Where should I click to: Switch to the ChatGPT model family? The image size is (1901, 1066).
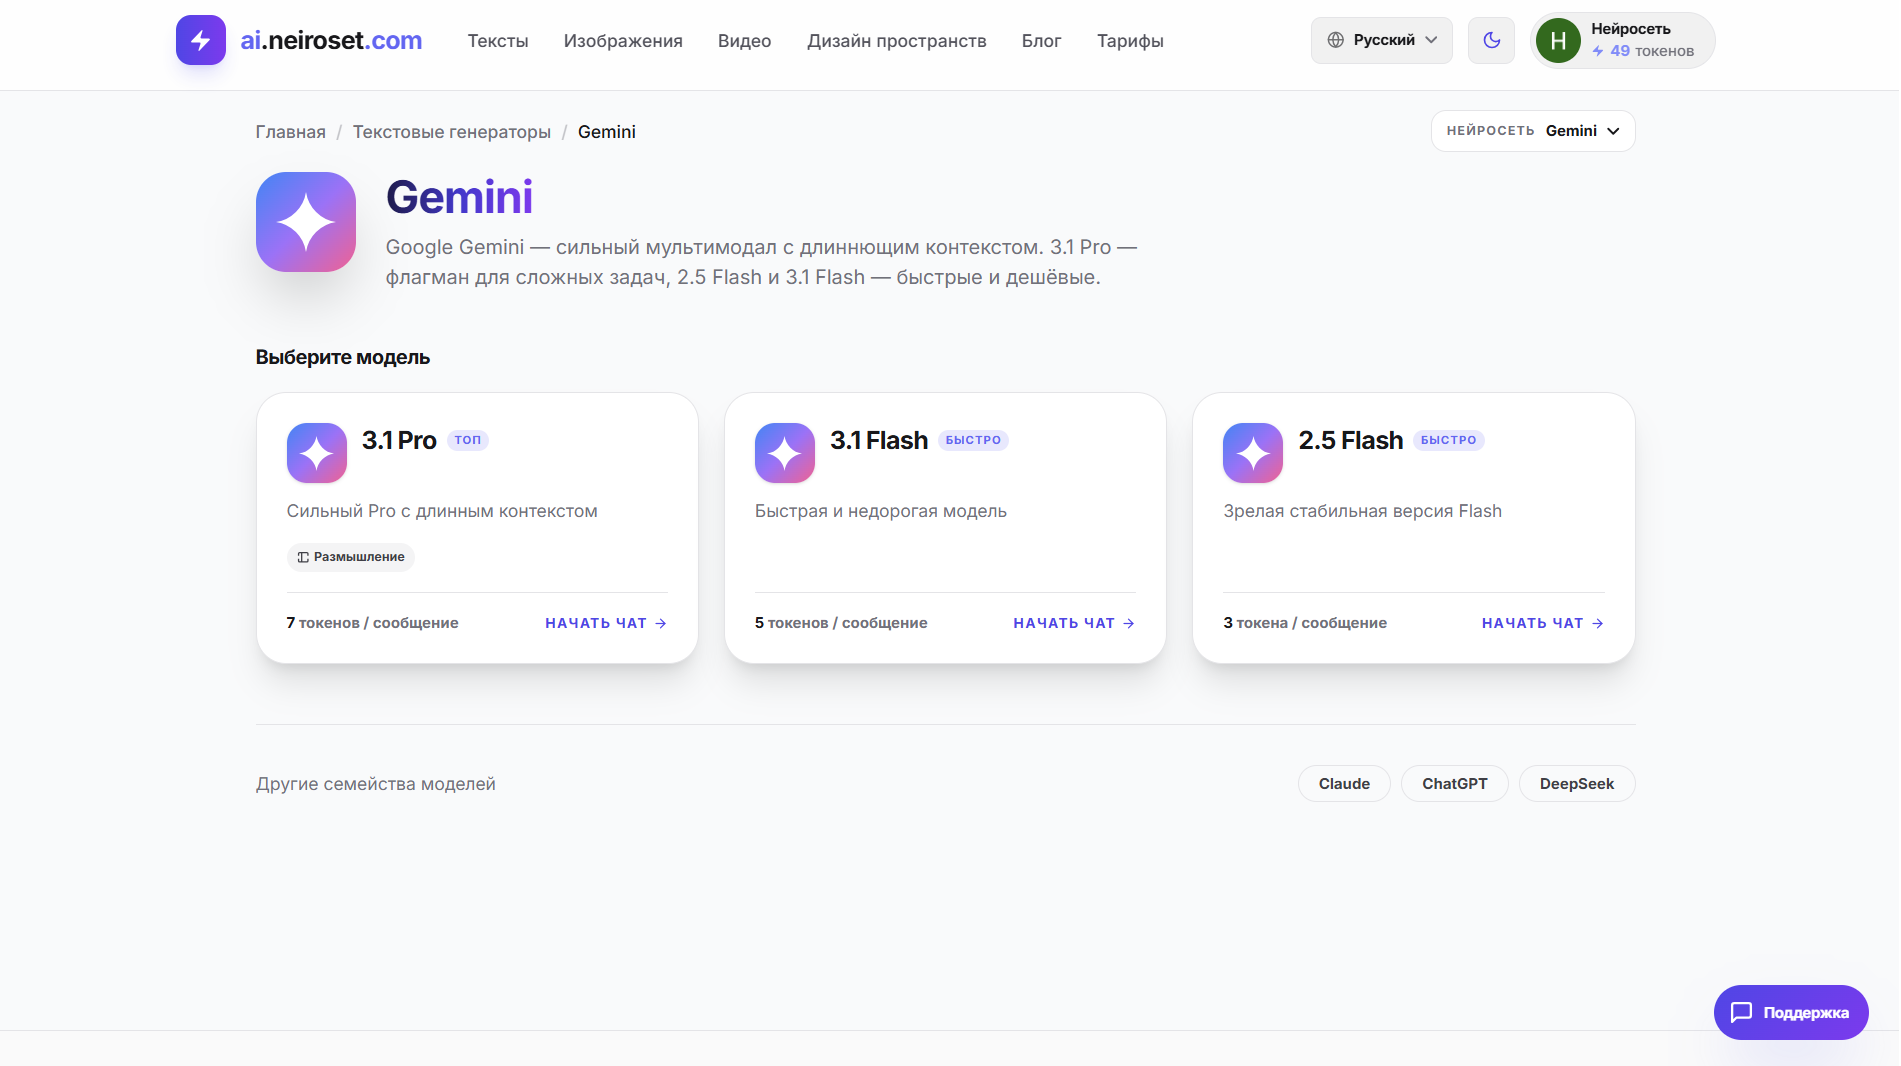tap(1455, 784)
